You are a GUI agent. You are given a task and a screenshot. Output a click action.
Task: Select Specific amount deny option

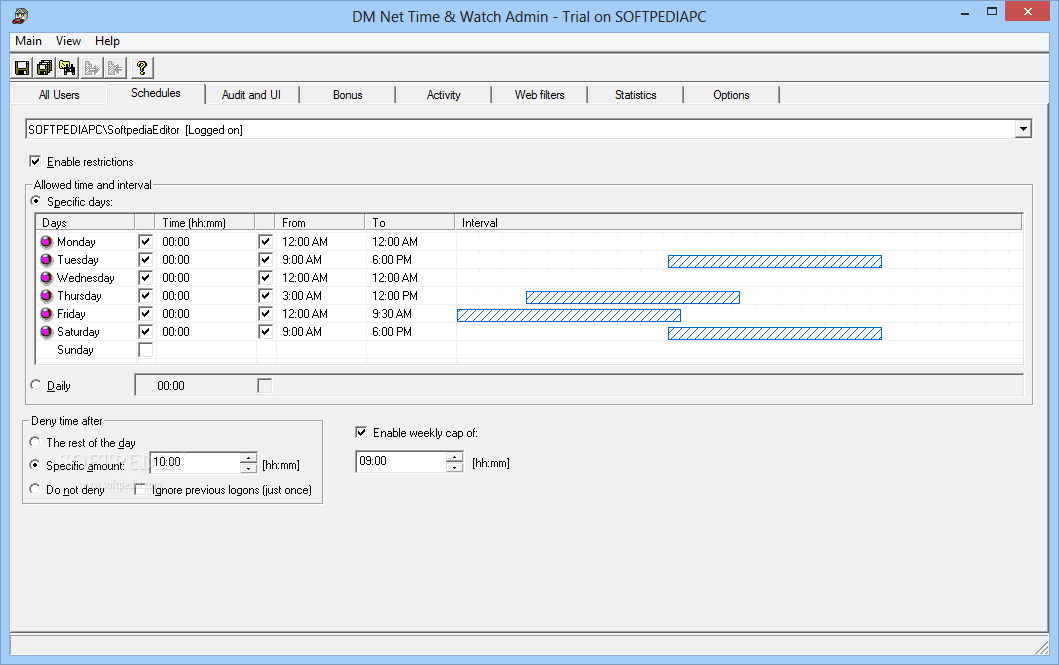[x=34, y=465]
